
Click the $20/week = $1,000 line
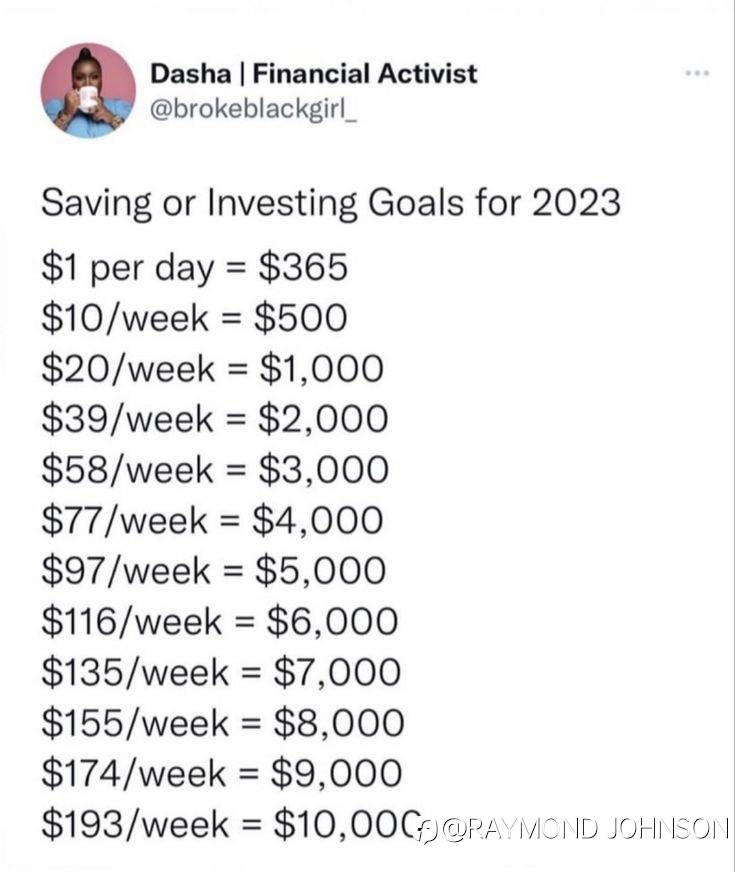212,369
